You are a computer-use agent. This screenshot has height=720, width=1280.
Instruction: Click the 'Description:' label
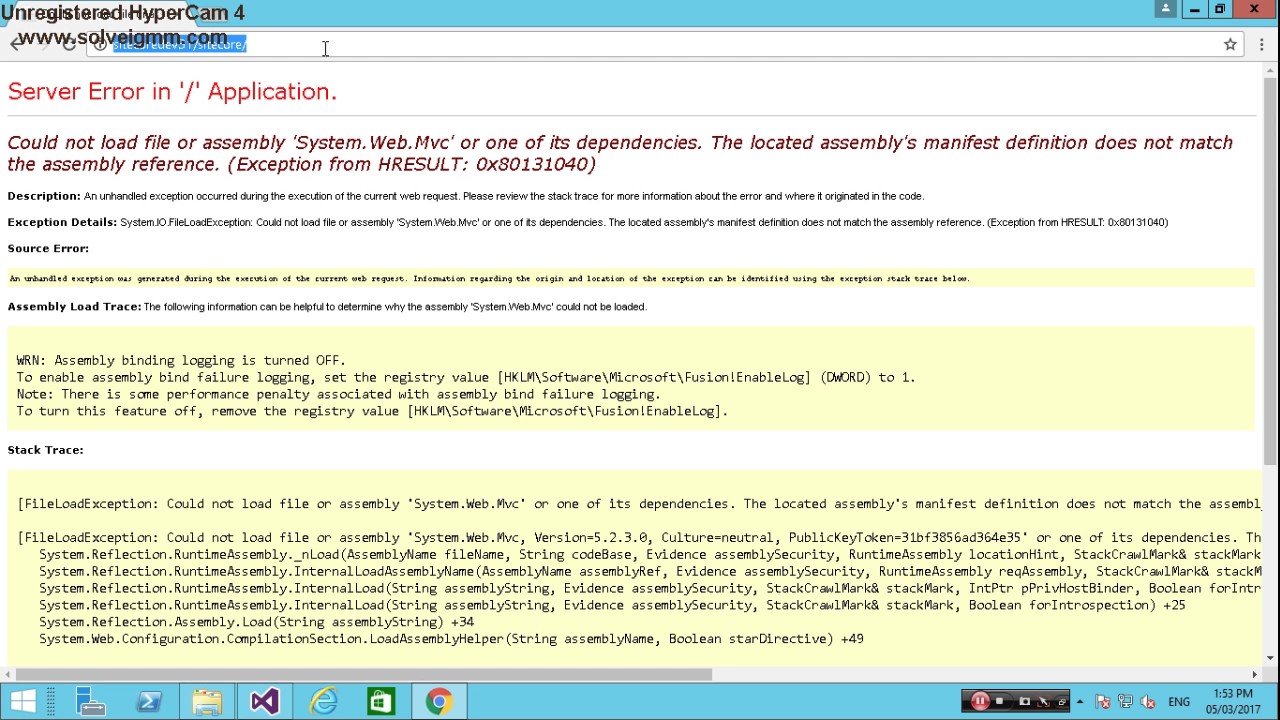44,196
